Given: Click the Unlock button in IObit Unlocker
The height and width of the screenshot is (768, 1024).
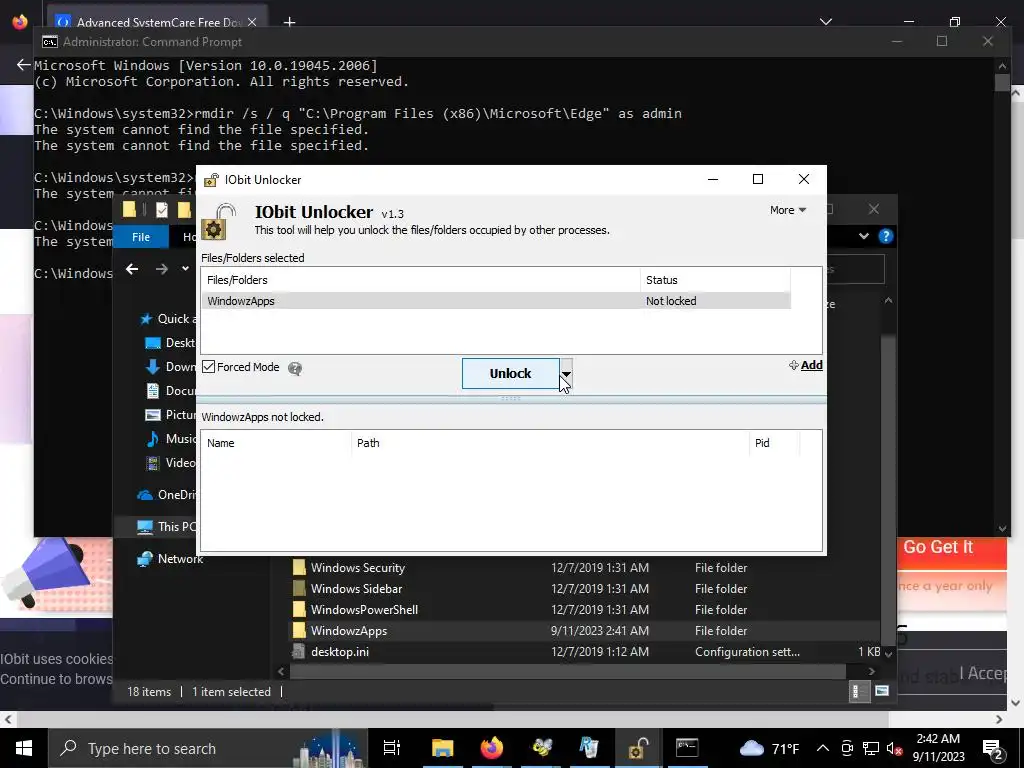Looking at the screenshot, I should click(510, 374).
